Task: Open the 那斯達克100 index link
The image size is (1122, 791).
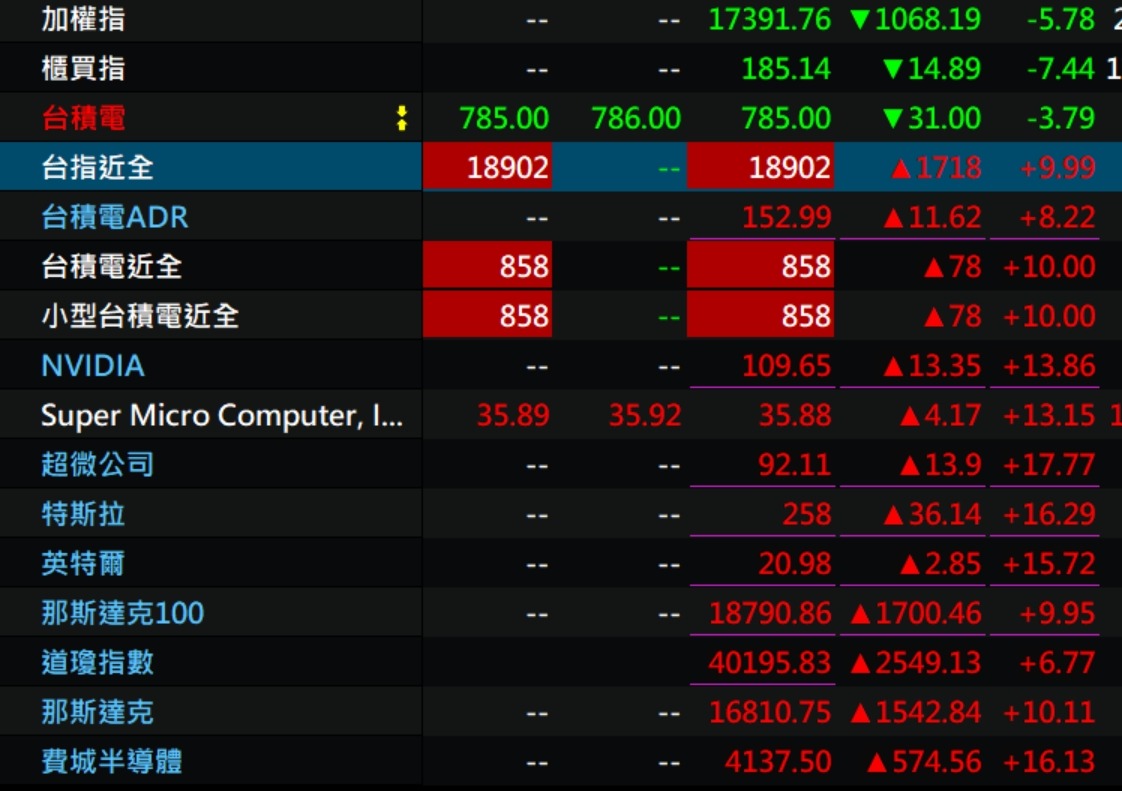Action: coord(122,613)
